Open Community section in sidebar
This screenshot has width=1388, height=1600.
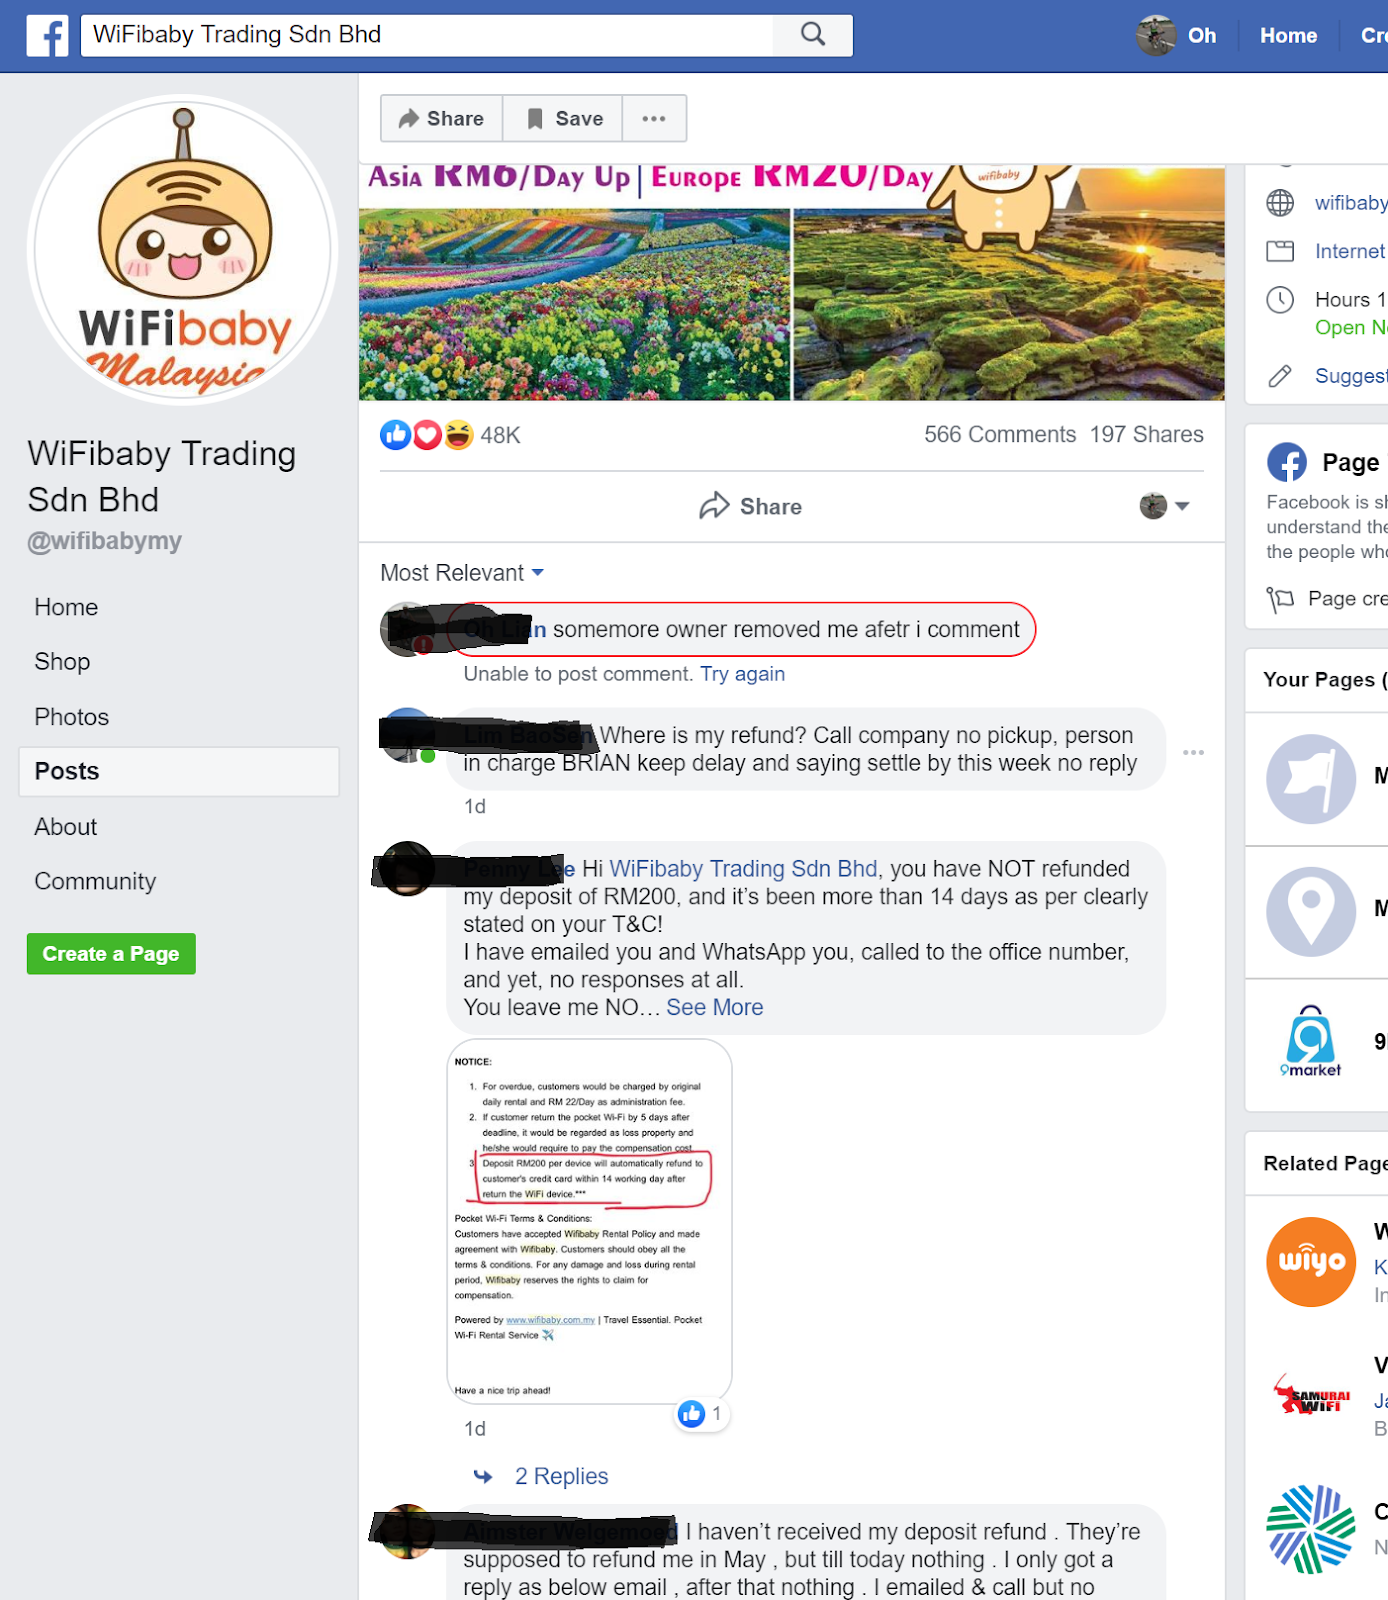pos(95,881)
